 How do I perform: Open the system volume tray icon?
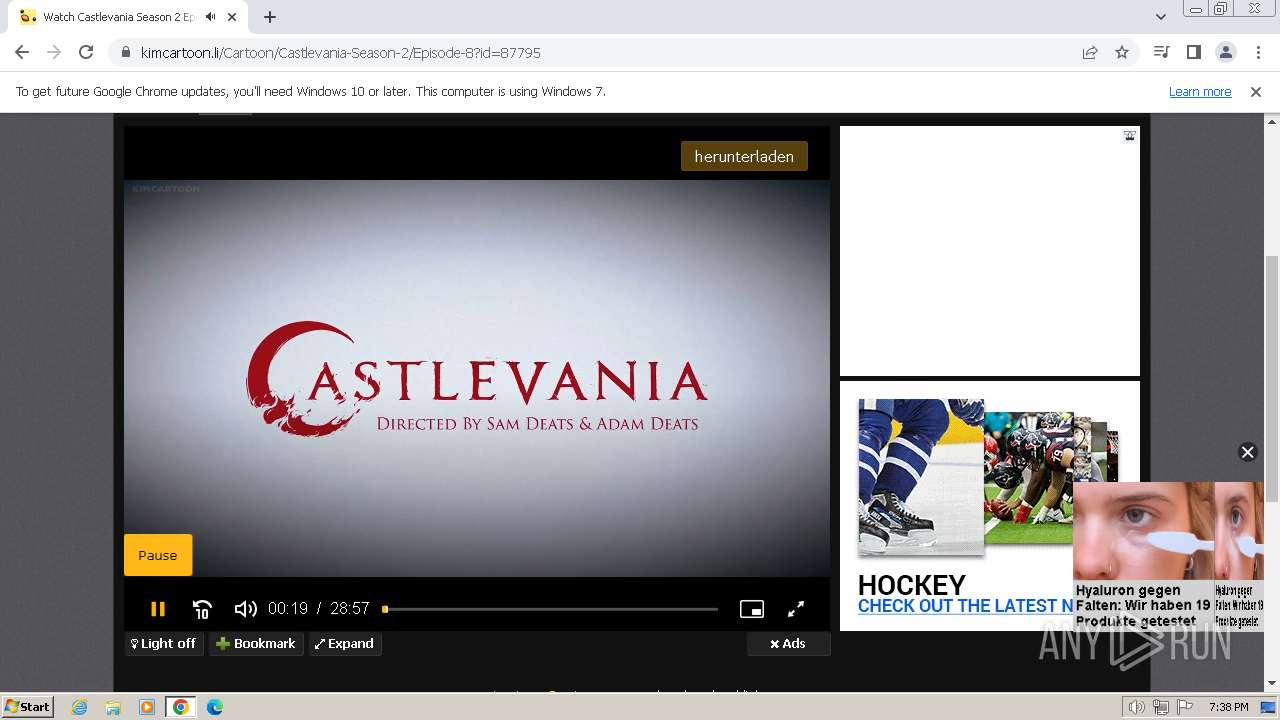pos(1137,707)
